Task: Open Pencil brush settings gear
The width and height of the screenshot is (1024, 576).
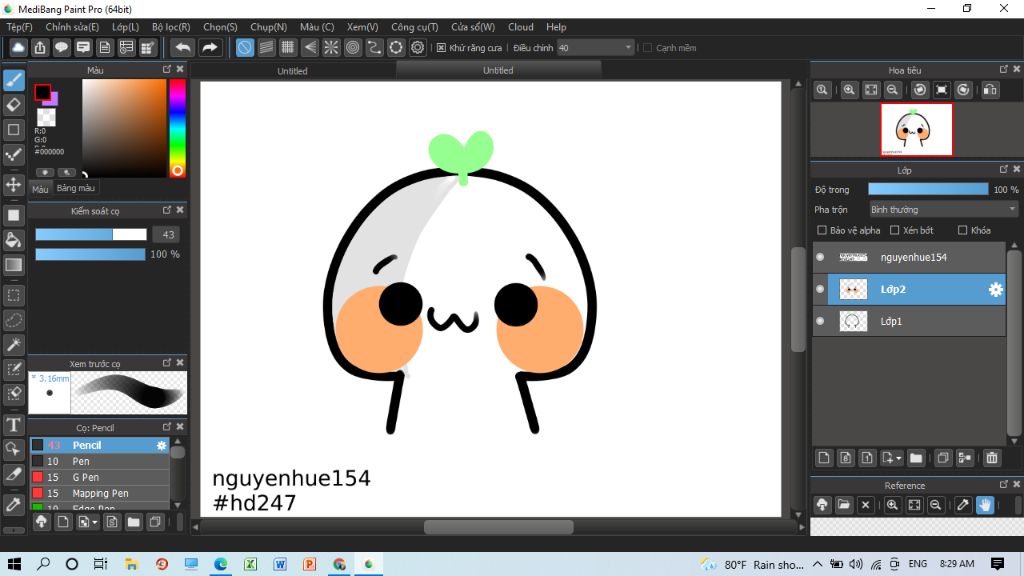Action: pyautogui.click(x=161, y=445)
